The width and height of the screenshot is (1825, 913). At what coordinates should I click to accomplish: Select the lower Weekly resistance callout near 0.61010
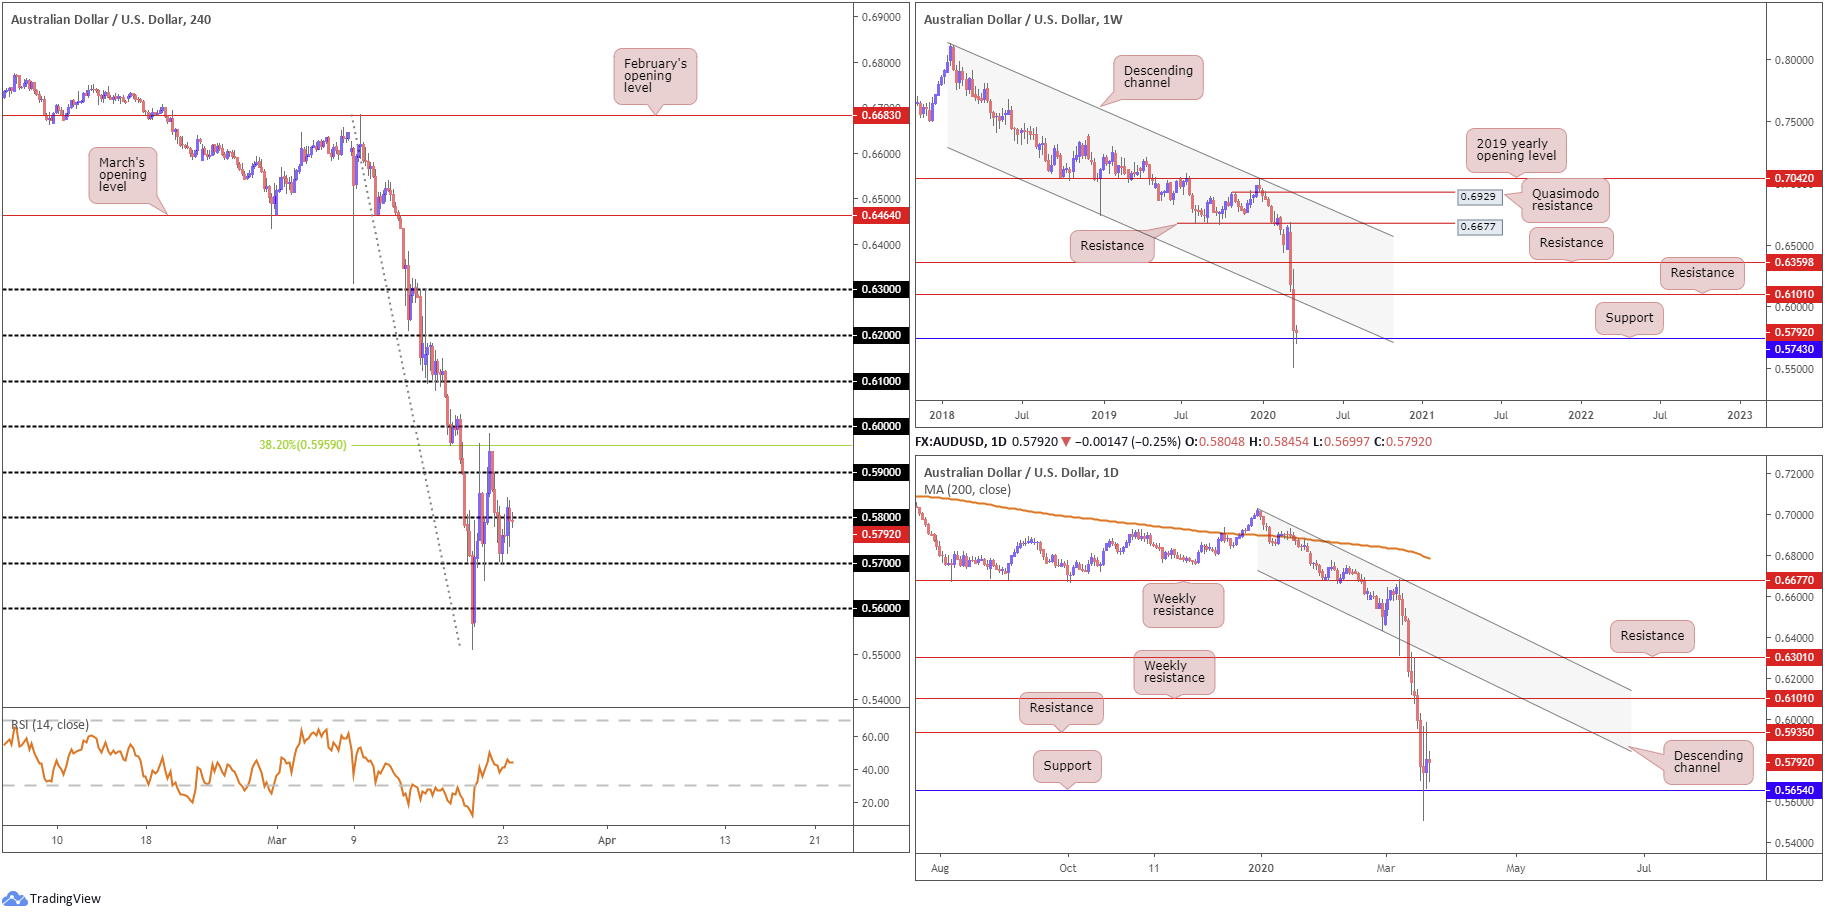(1174, 672)
